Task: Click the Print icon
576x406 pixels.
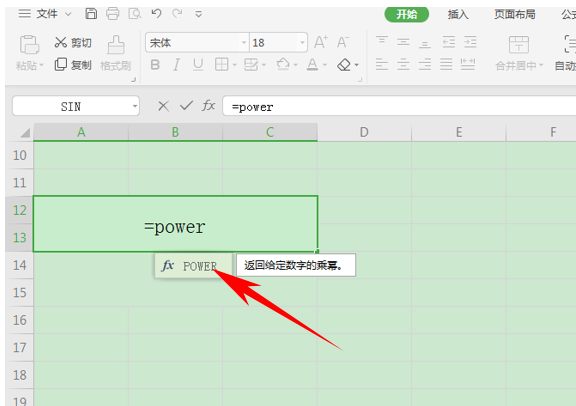Action: pyautogui.click(x=112, y=14)
